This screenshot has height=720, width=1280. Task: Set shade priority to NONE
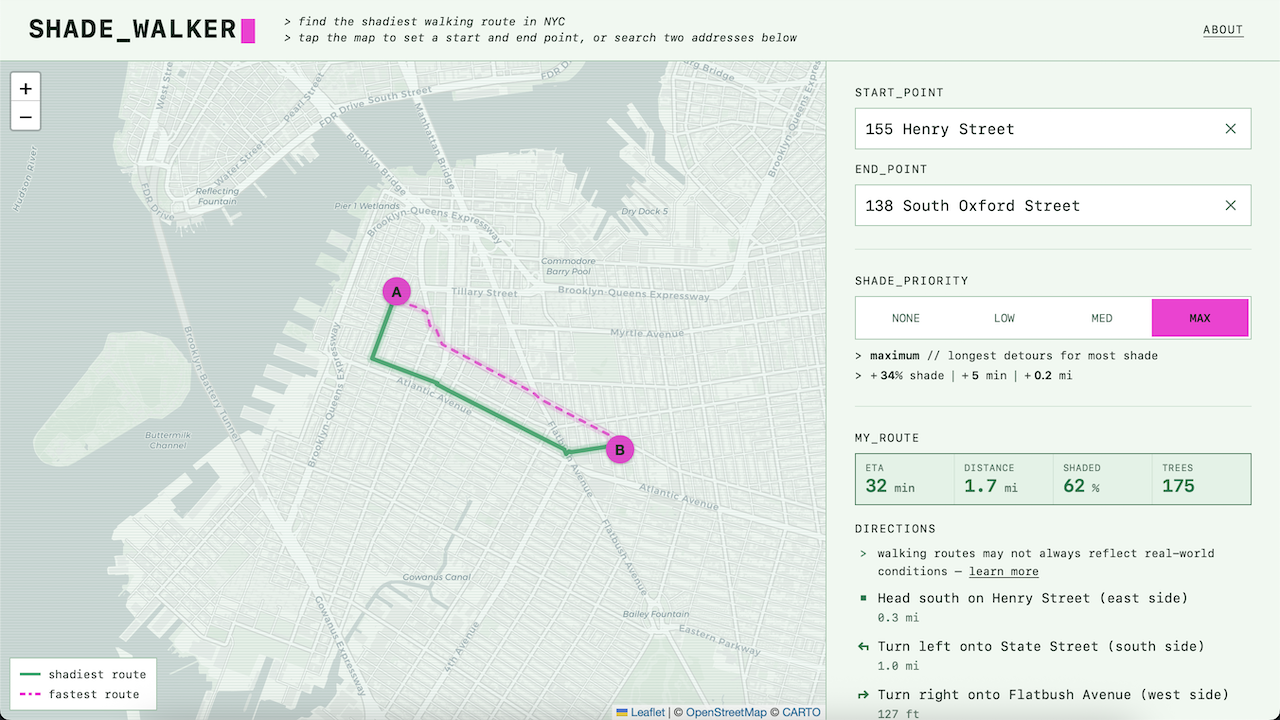906,318
